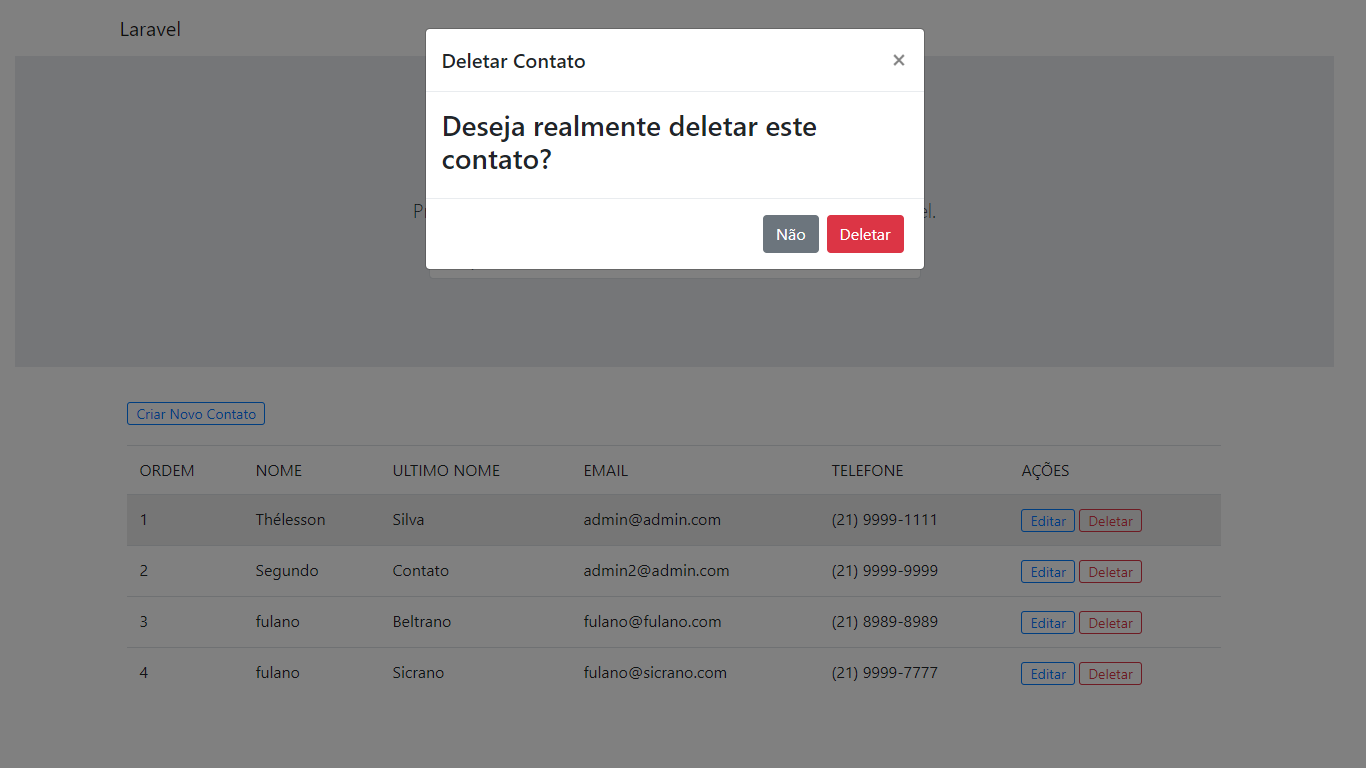This screenshot has width=1366, height=768.
Task: Click email admin@admin.com
Action: (x=652, y=520)
